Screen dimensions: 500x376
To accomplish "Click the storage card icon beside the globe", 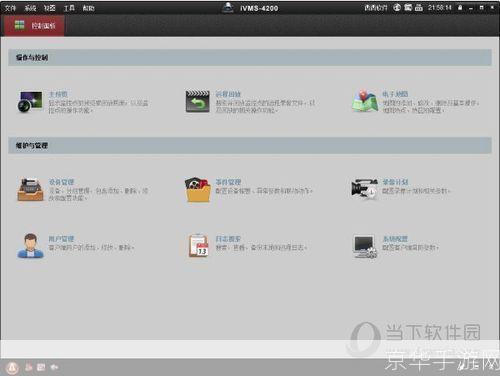I will tap(408, 7).
